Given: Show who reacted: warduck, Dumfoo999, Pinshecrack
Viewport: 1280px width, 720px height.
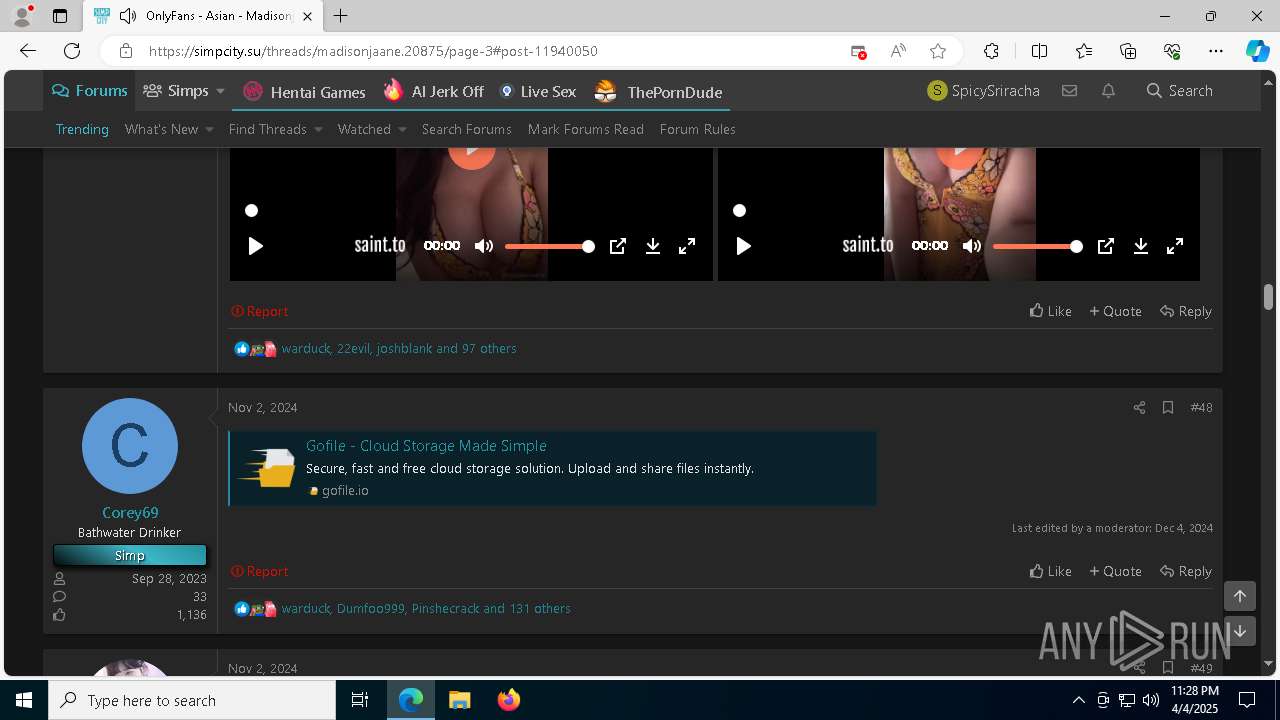Looking at the screenshot, I should coord(426,608).
